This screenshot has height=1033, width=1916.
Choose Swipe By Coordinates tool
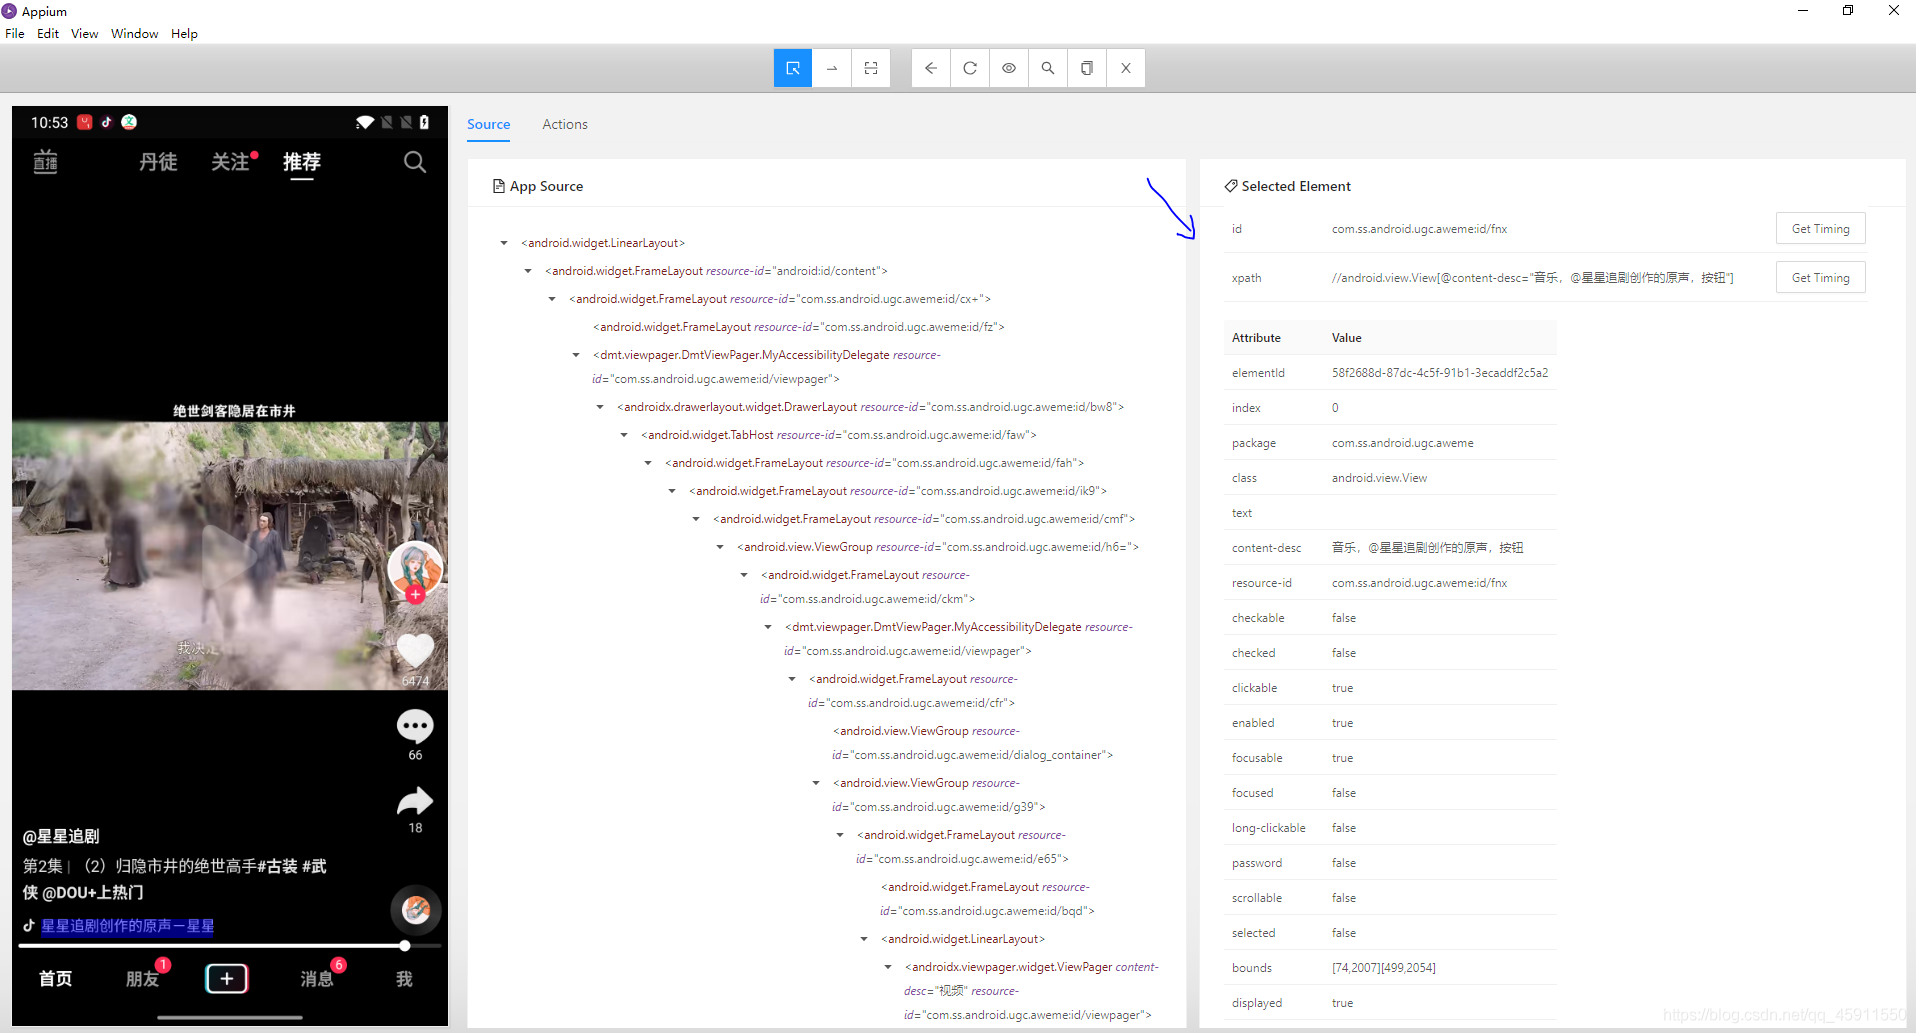(832, 68)
